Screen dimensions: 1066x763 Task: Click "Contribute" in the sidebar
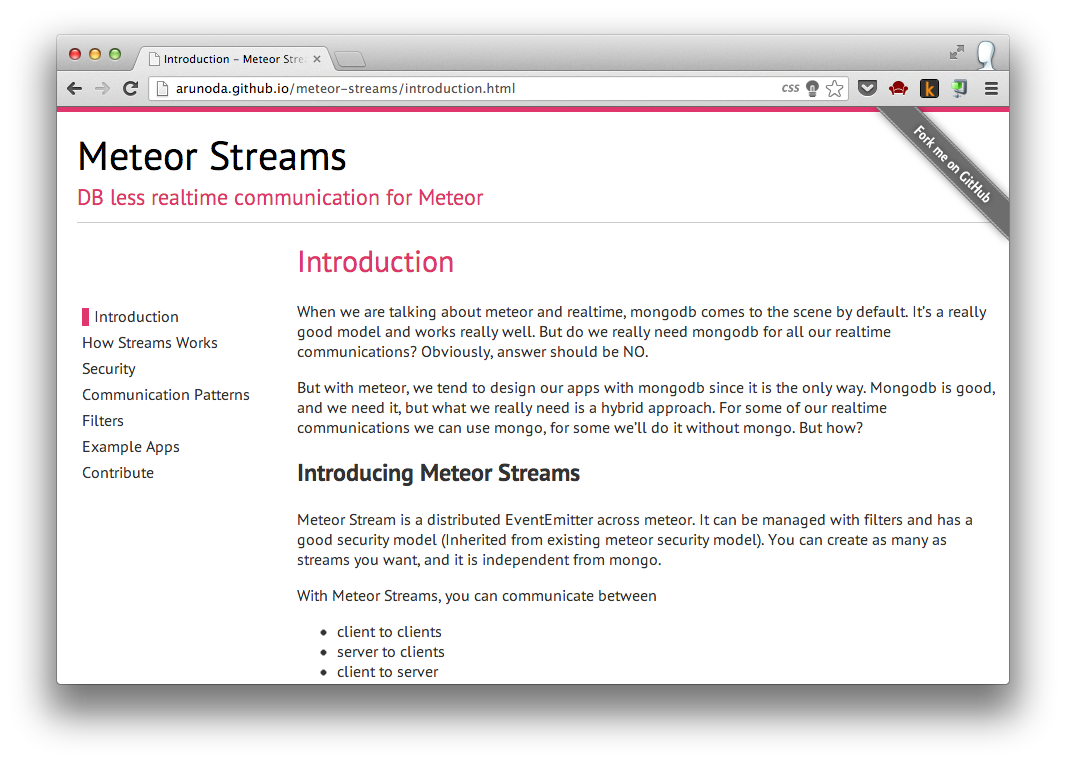click(x=117, y=472)
